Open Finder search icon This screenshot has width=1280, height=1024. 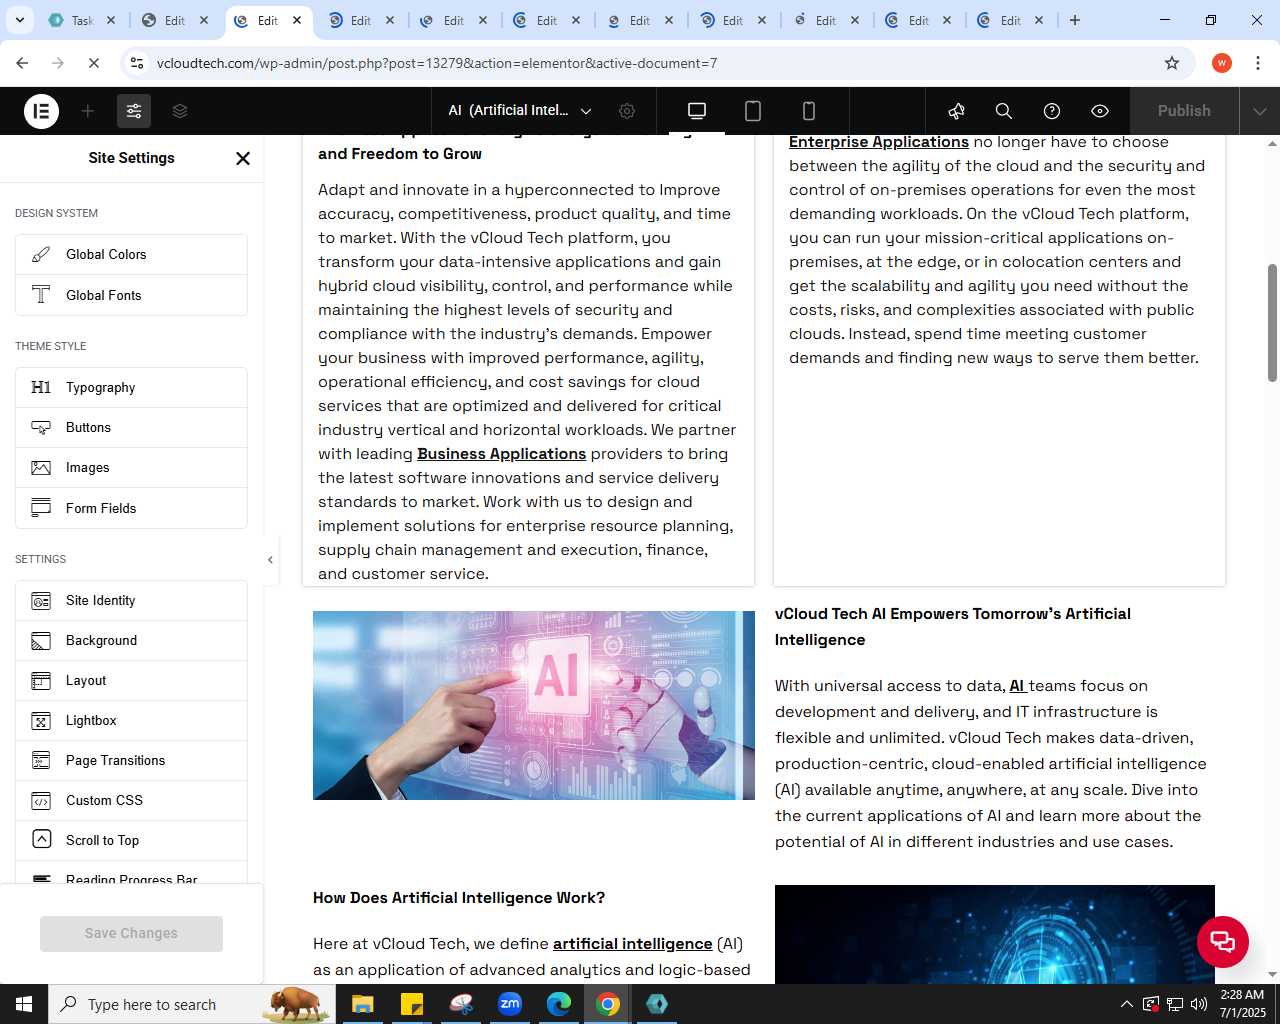click(x=1004, y=111)
